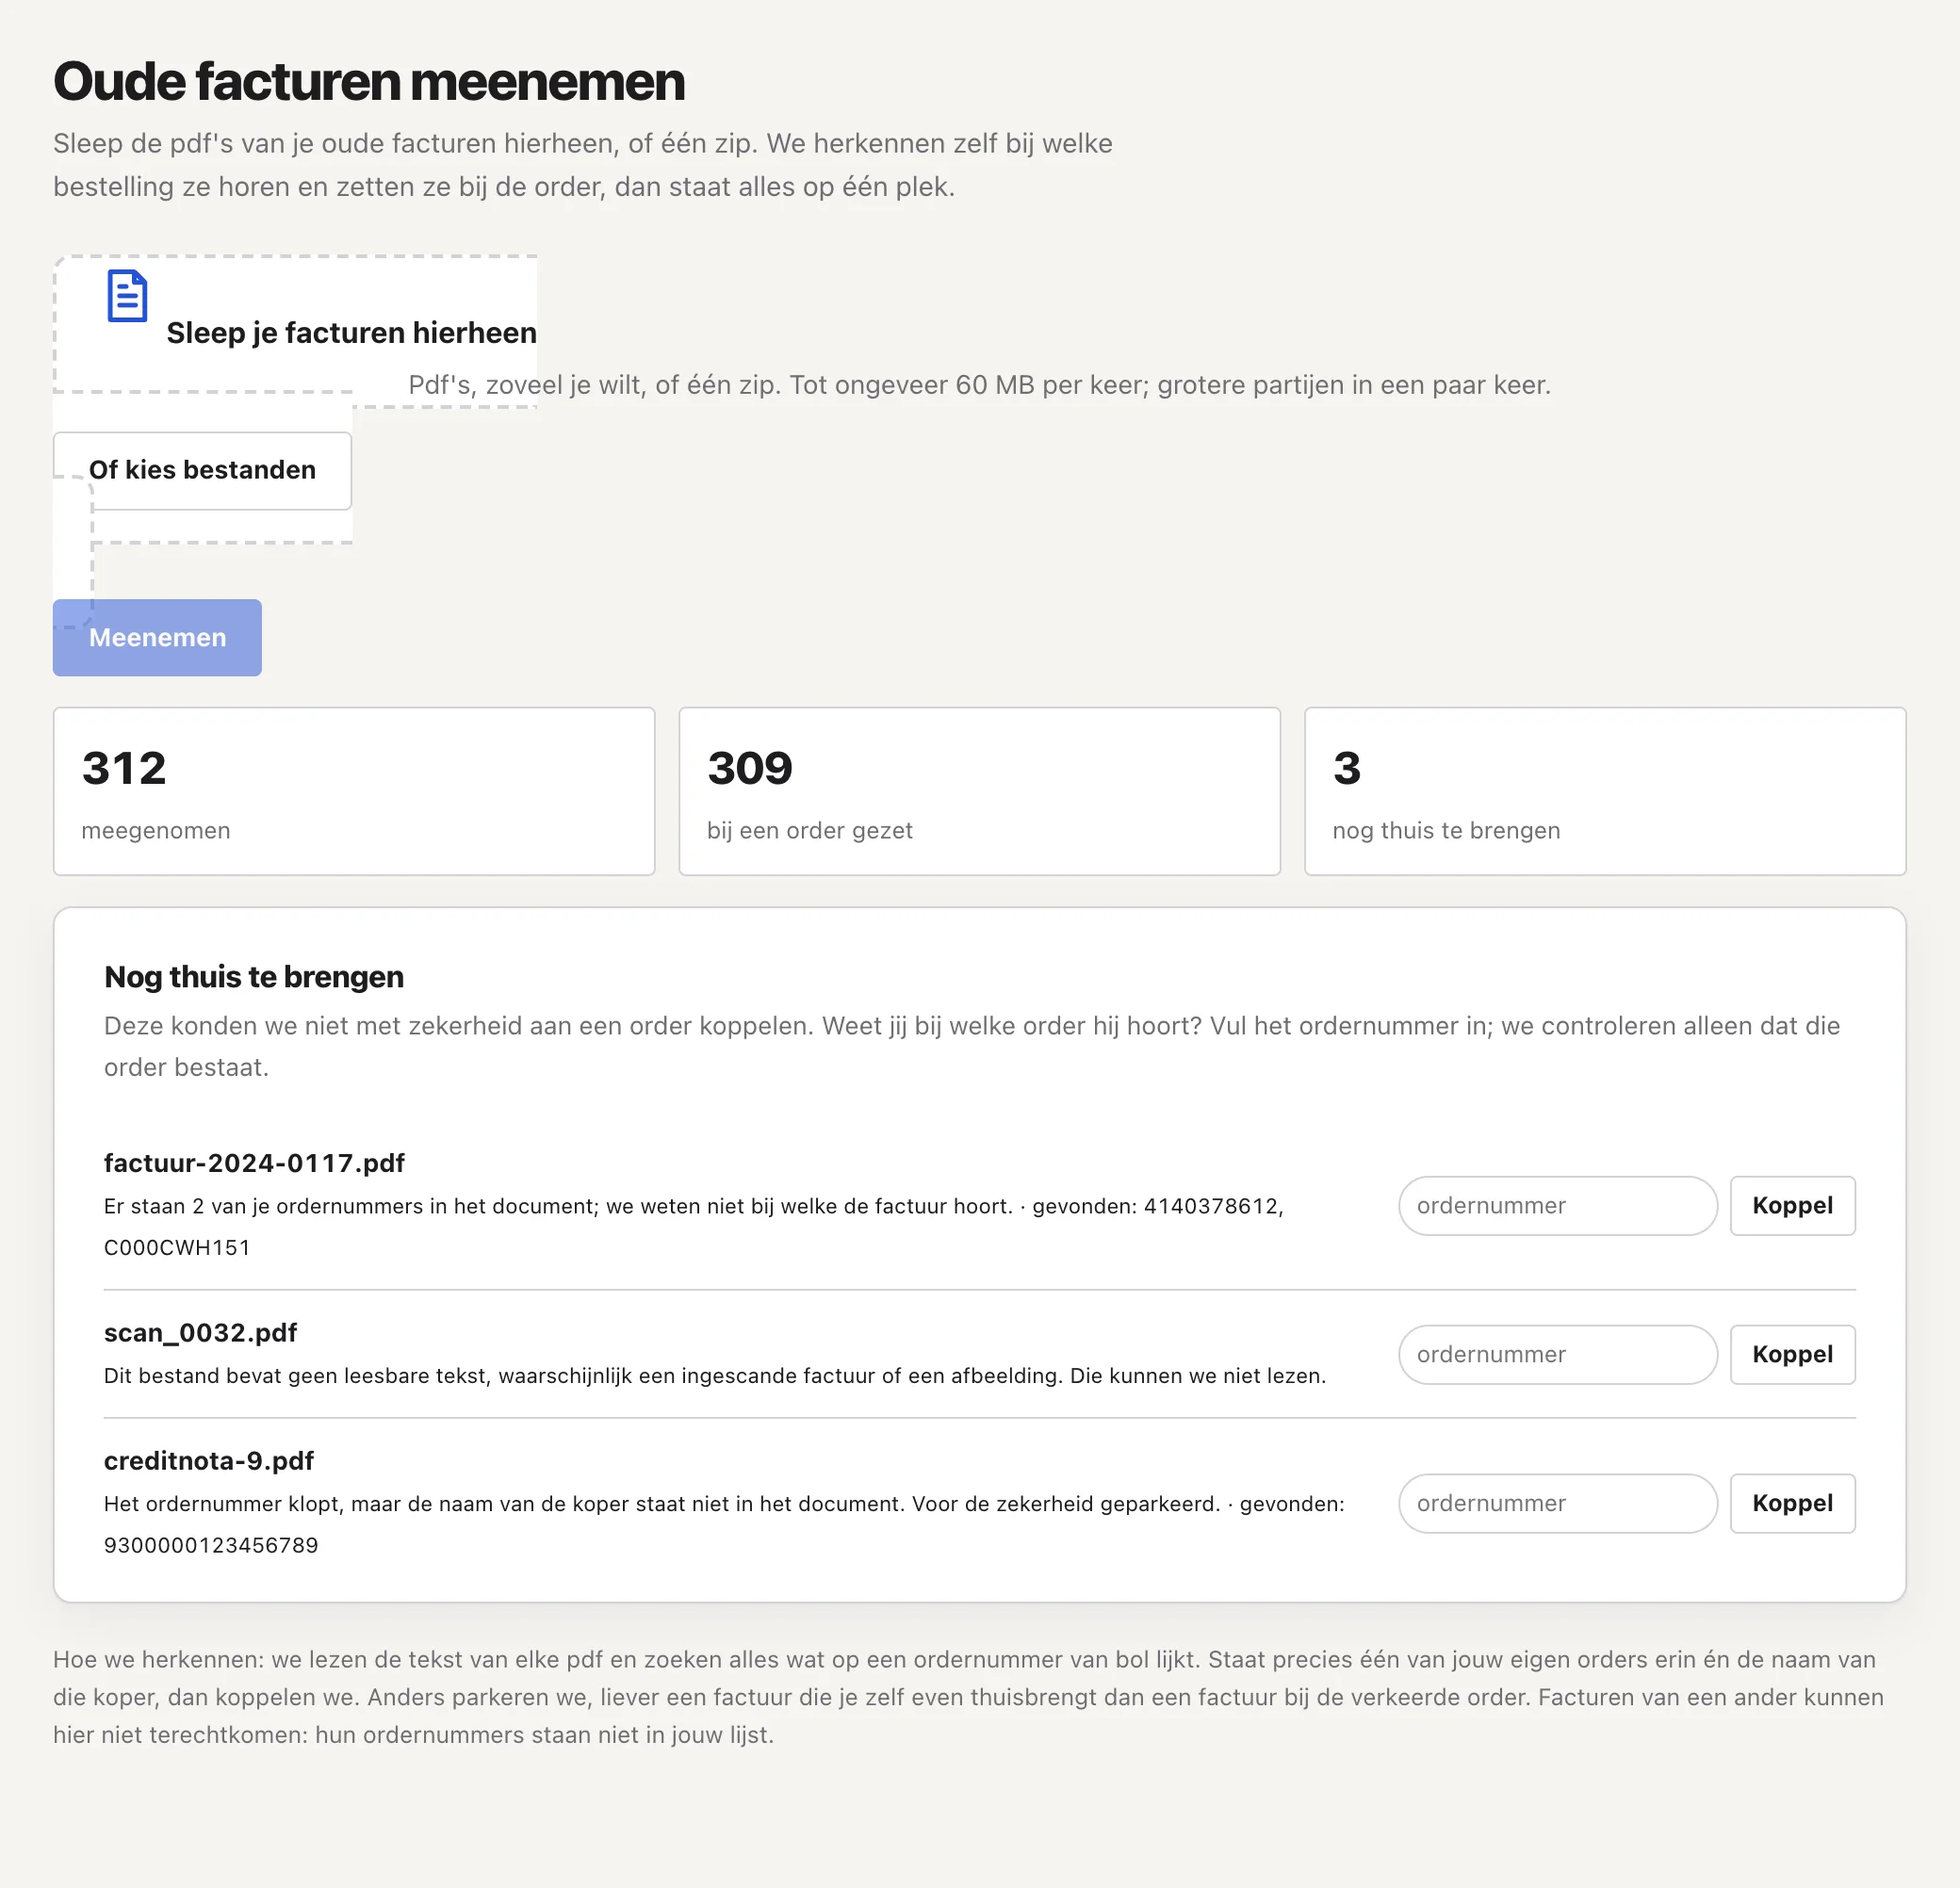Click the blue Meenemen button
Screen dimensions: 1960x1888
(157, 637)
